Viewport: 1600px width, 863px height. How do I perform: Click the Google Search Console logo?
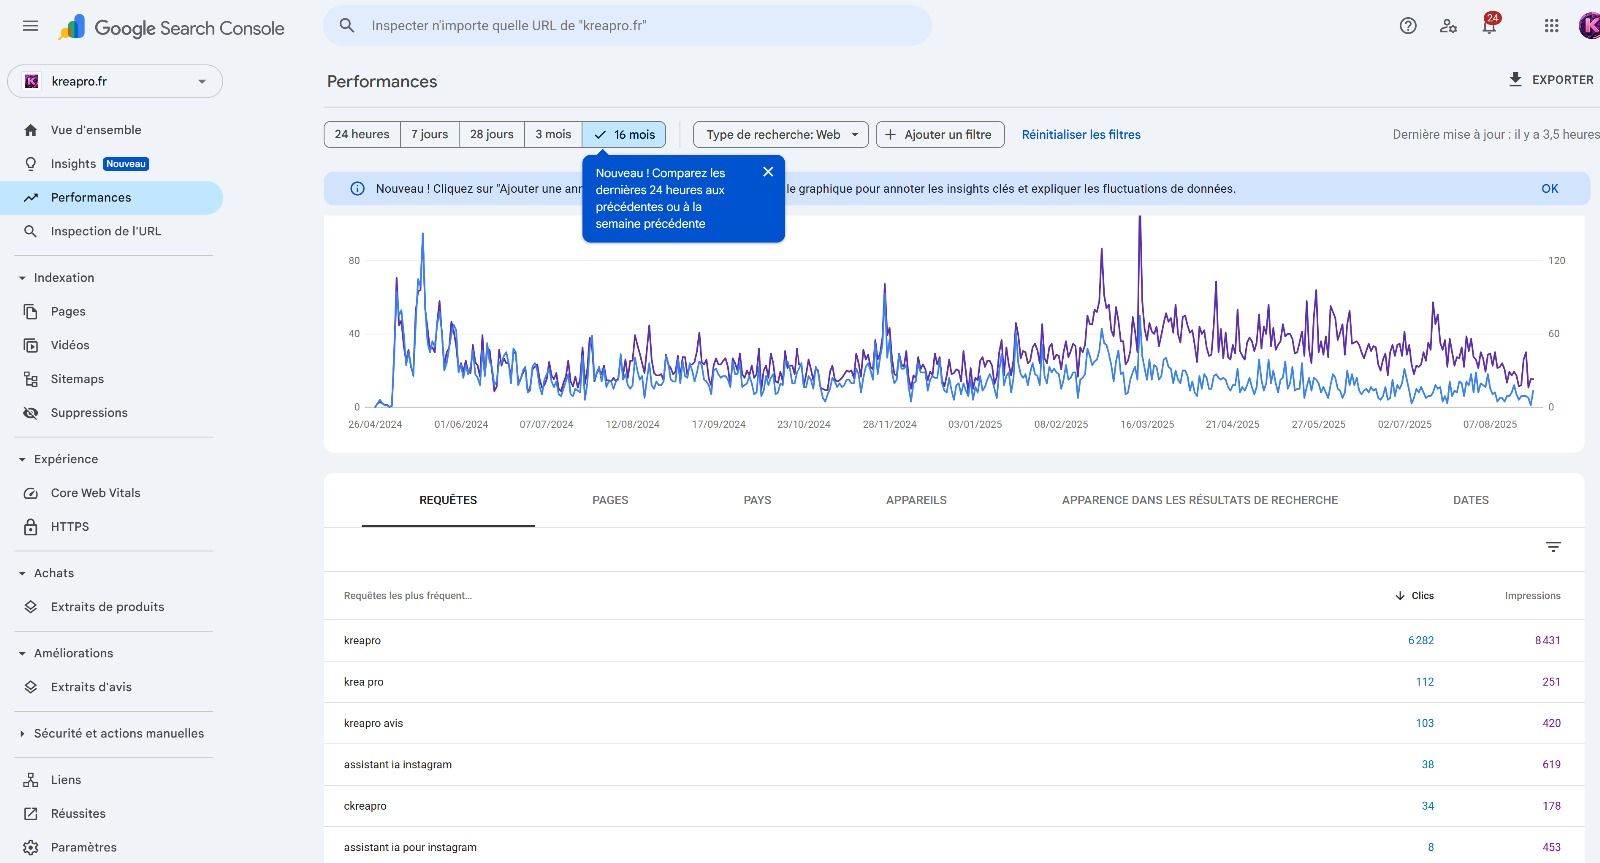[171, 28]
